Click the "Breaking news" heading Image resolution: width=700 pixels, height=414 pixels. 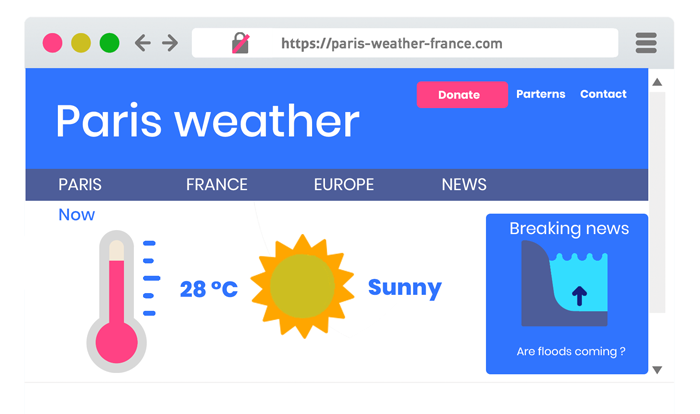pyautogui.click(x=569, y=229)
